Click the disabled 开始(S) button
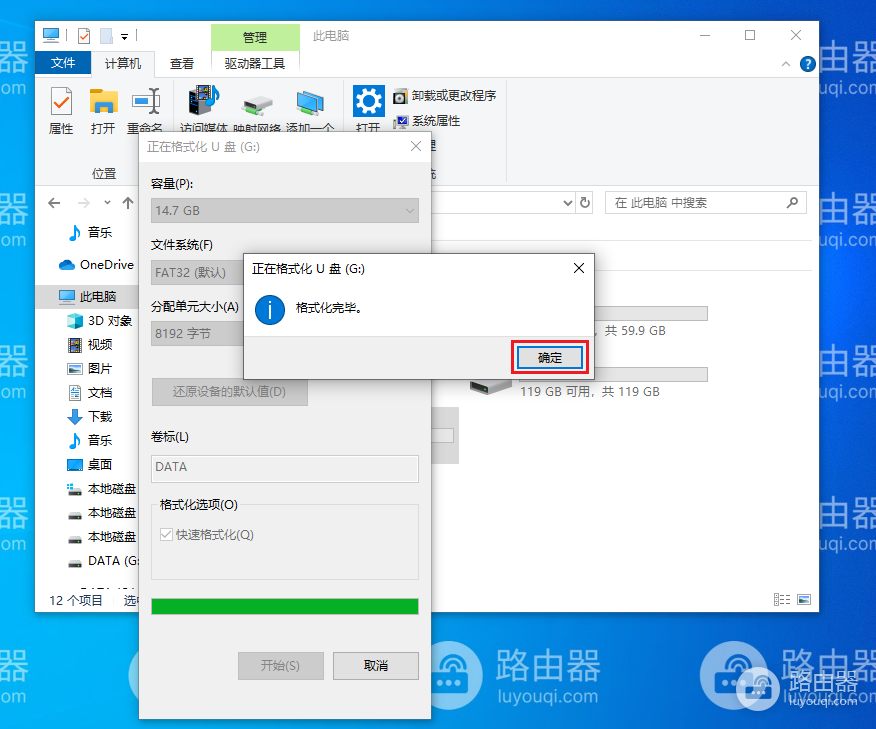The height and width of the screenshot is (729, 876). click(x=280, y=665)
